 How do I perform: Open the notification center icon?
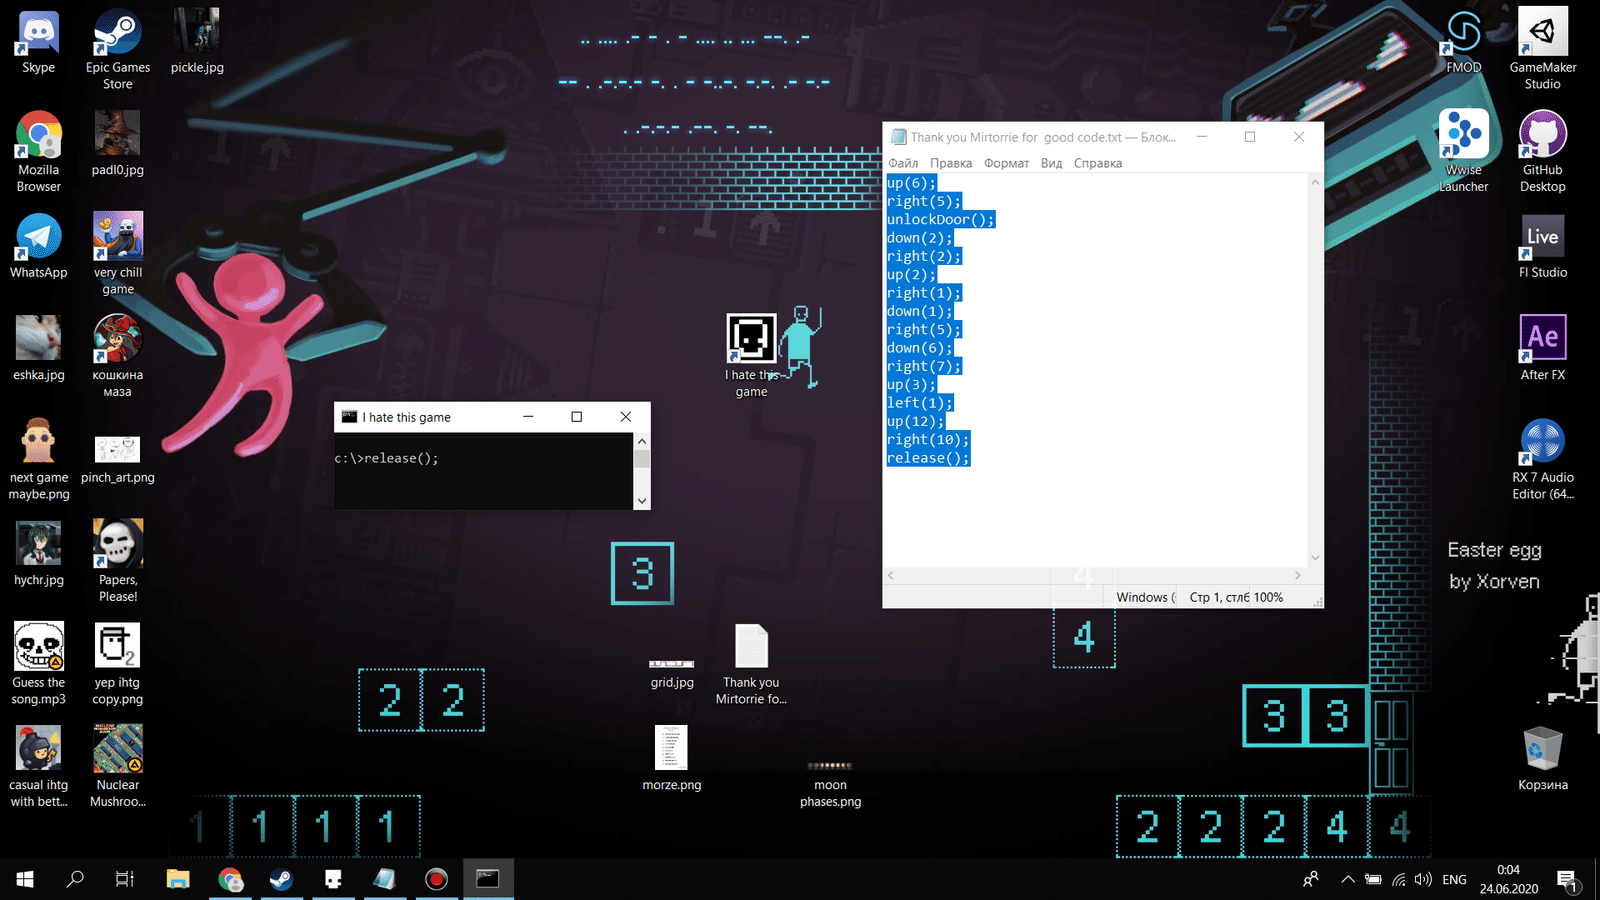click(x=1567, y=880)
